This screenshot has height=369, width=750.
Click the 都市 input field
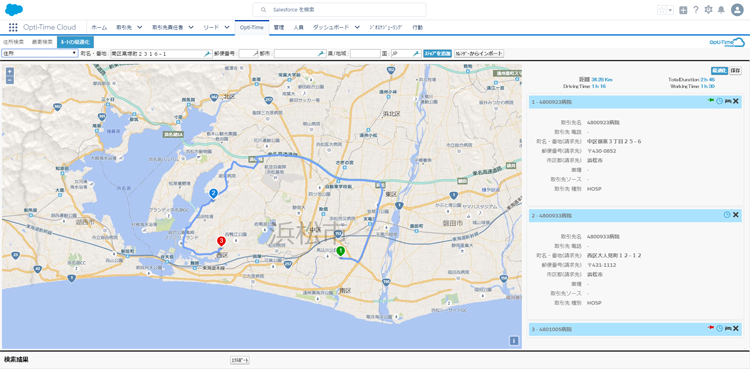coord(299,54)
